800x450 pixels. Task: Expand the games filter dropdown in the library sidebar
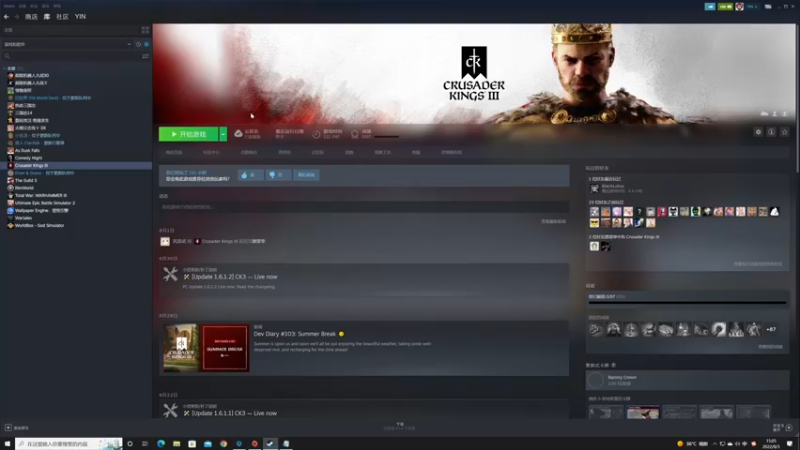pyautogui.click(x=129, y=44)
